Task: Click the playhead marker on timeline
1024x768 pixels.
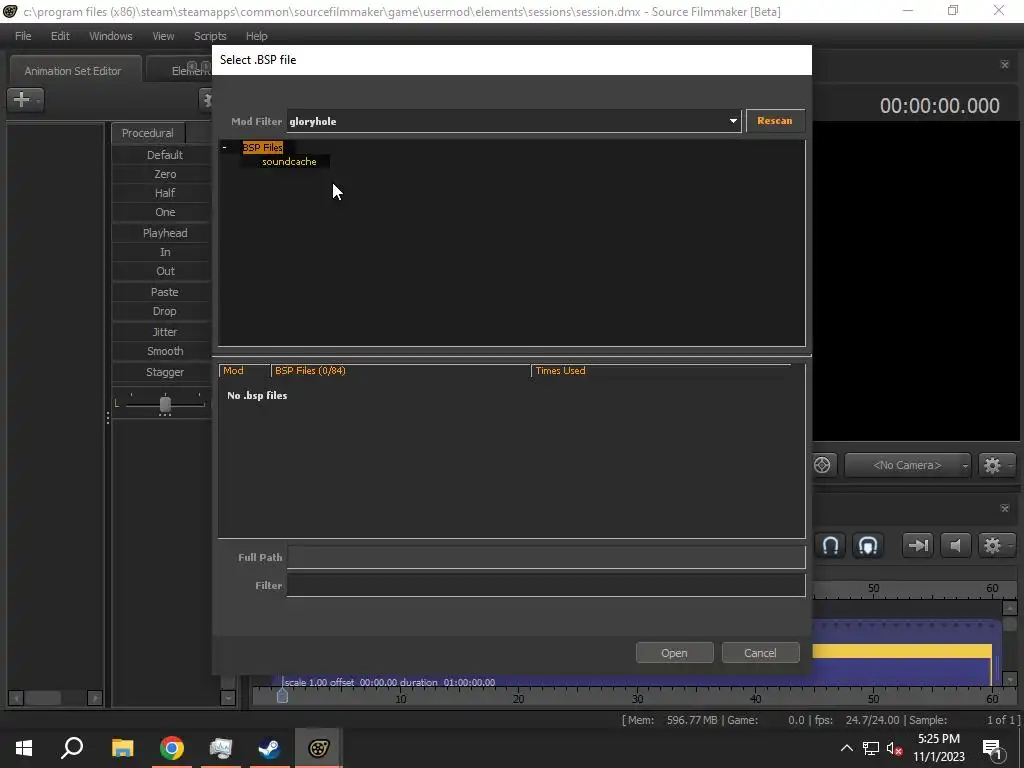Action: (x=282, y=696)
